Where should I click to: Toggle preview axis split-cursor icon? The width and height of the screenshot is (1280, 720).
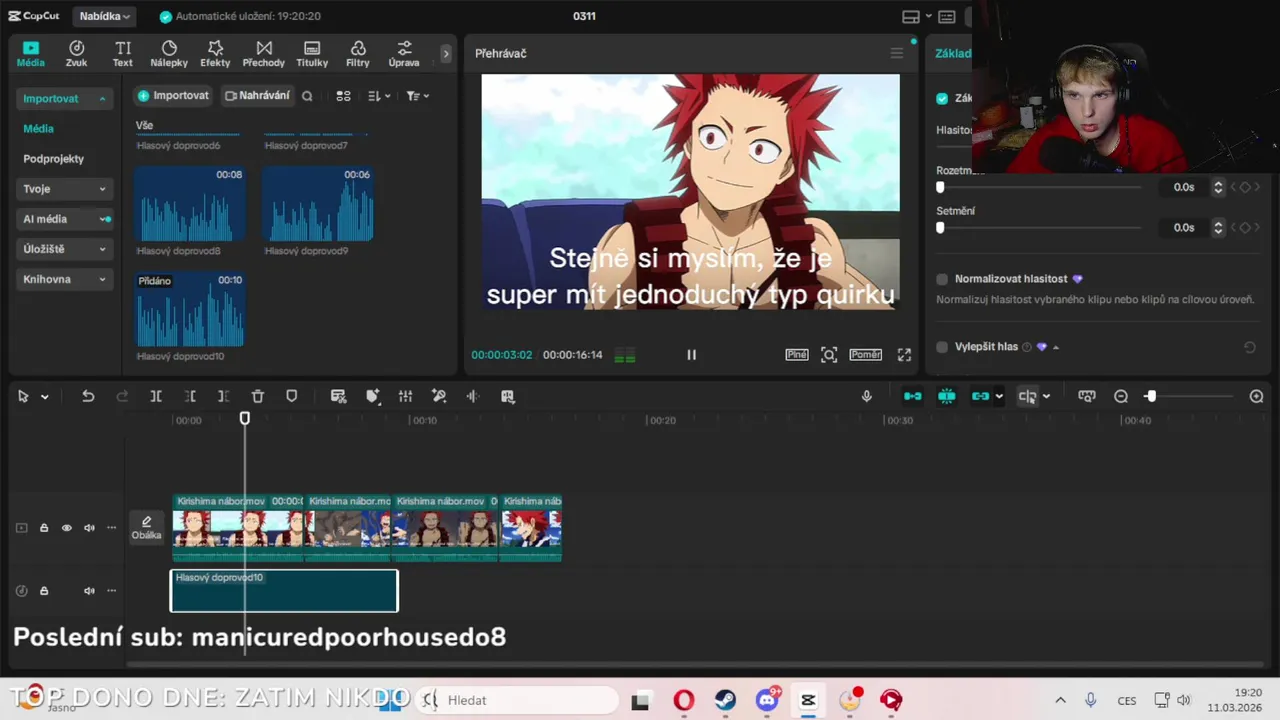click(1027, 397)
